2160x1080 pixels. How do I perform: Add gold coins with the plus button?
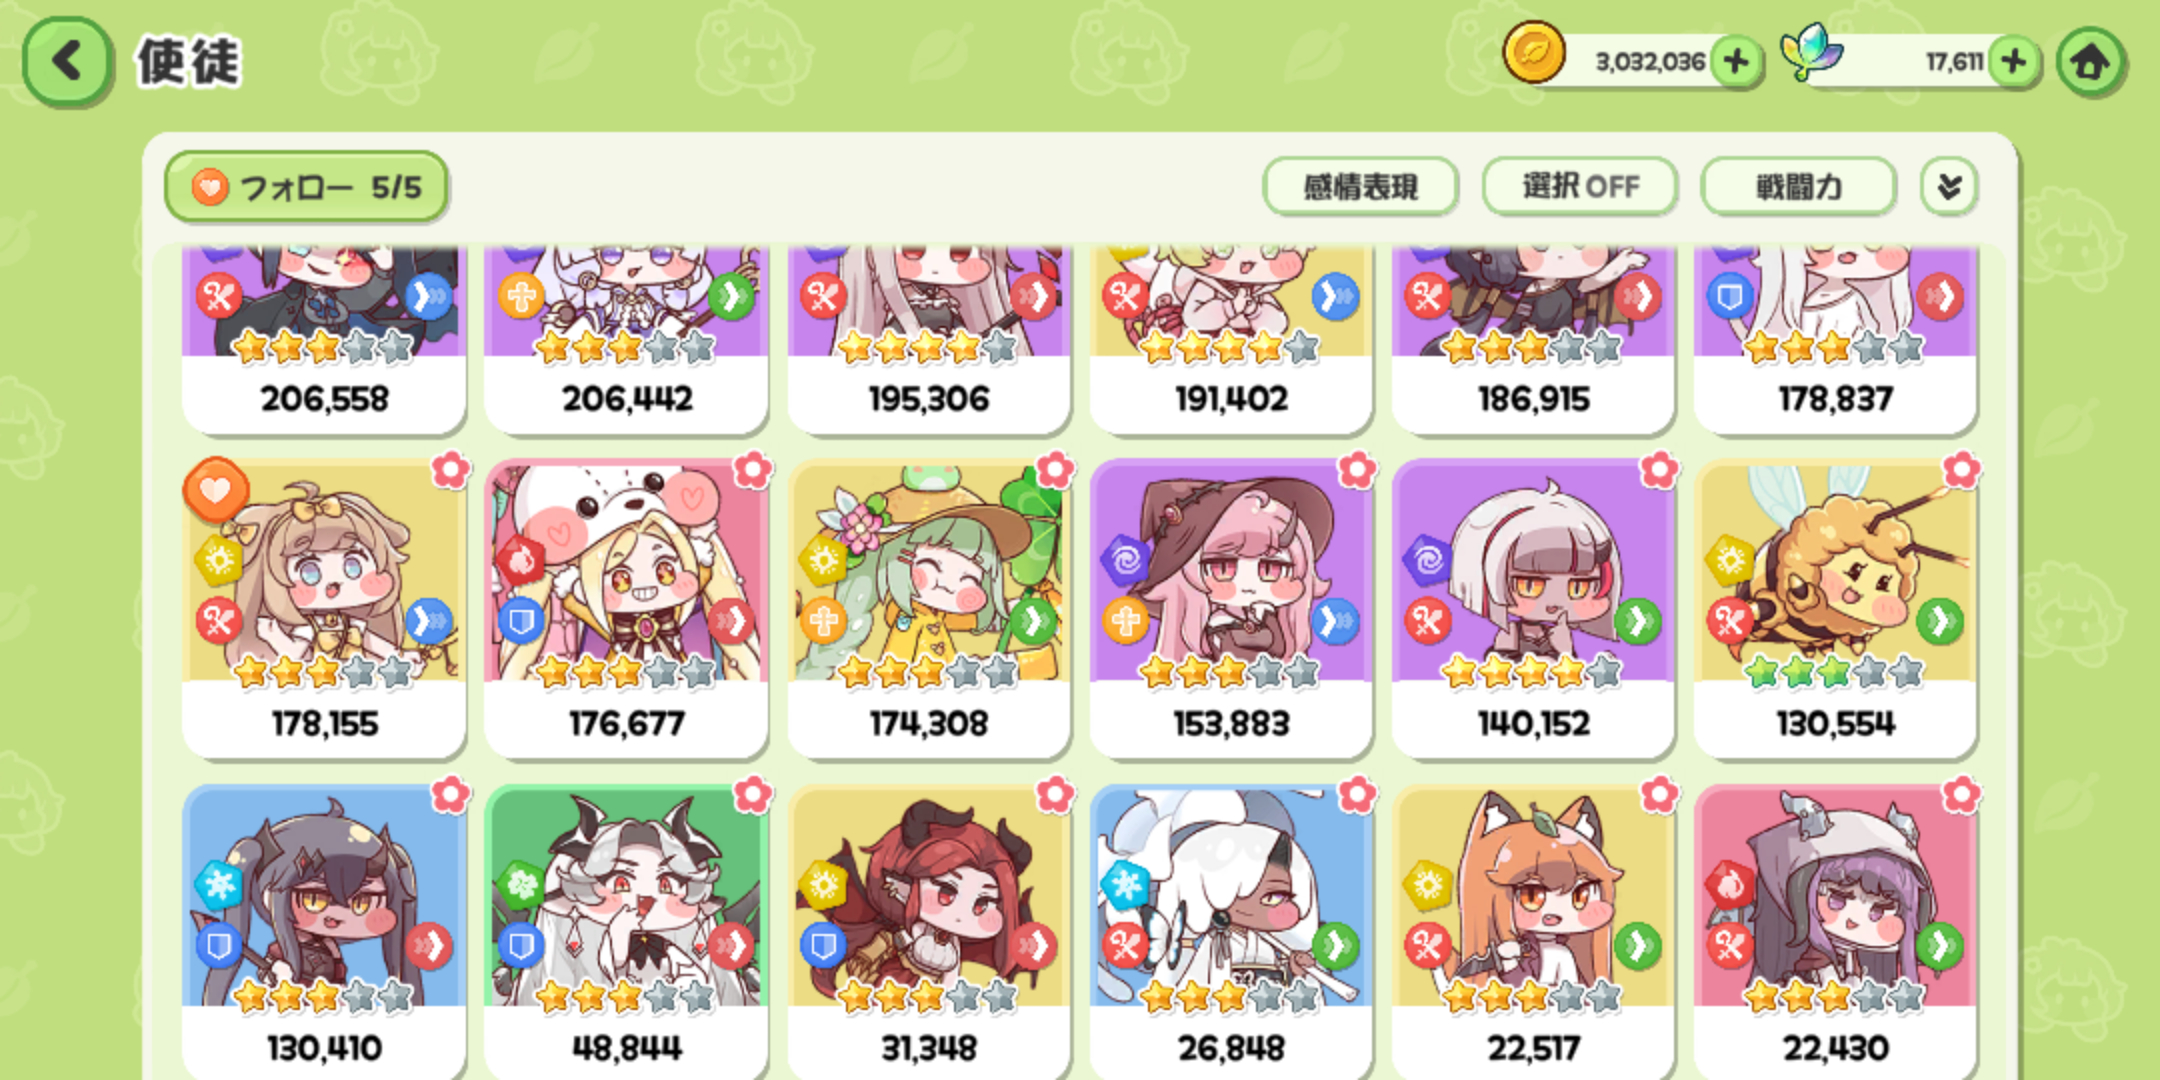coord(1737,62)
